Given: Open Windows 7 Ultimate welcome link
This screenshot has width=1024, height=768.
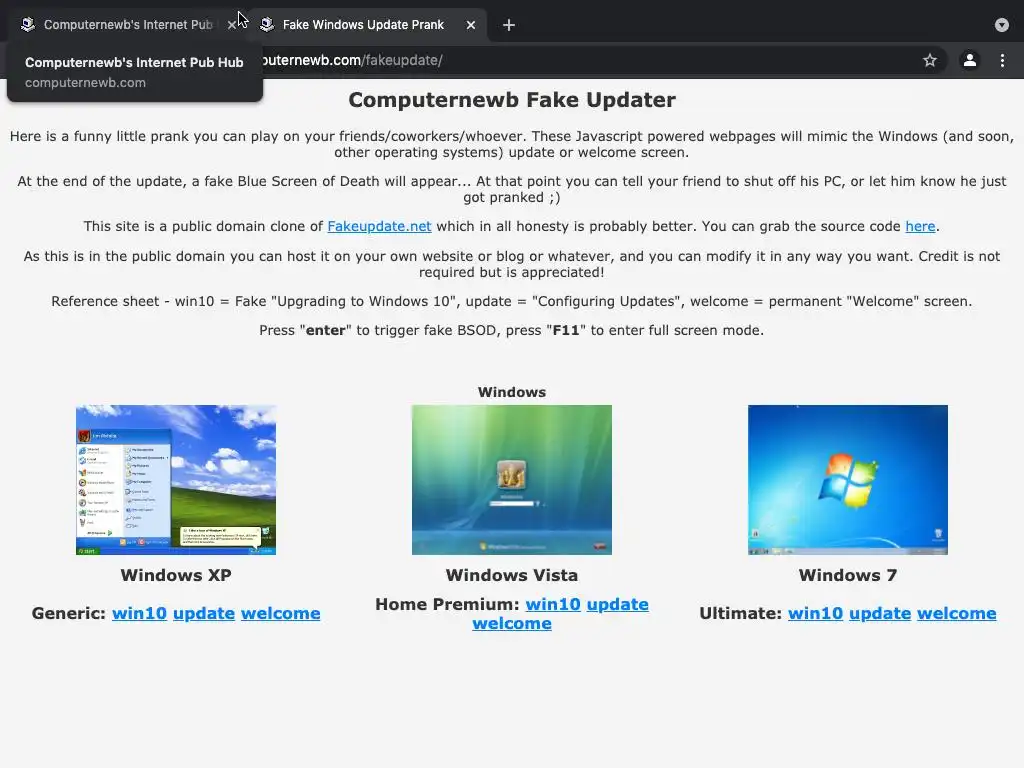Looking at the screenshot, I should (957, 613).
